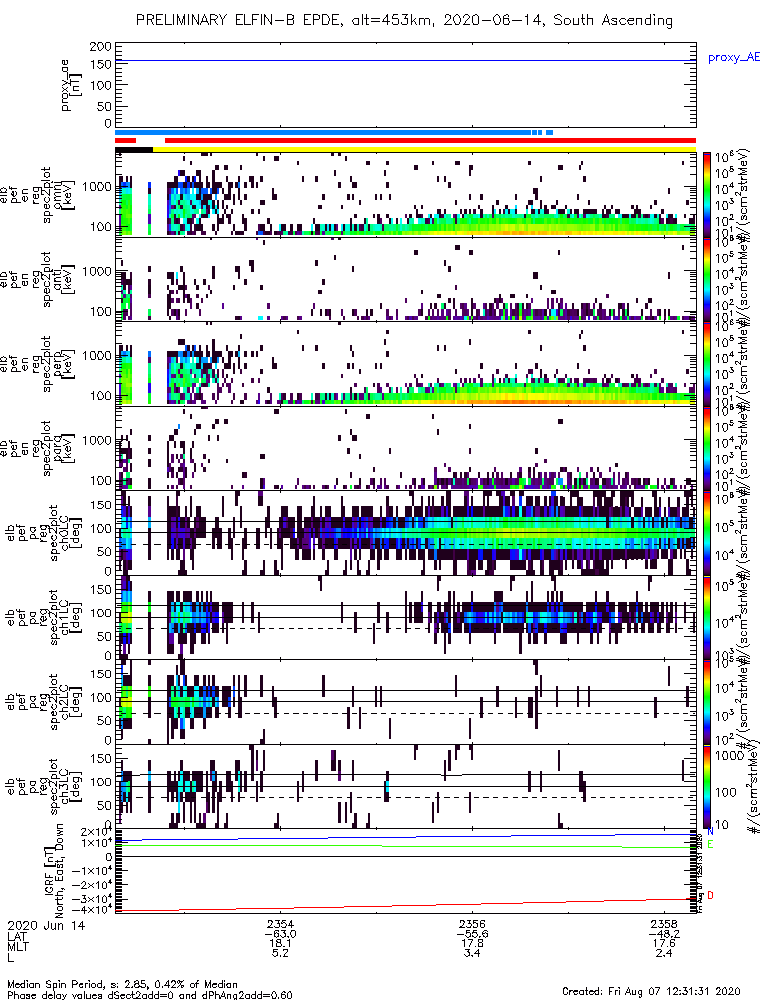Click the '200' tick in proxy_ae panel
Viewport: 775px width, 1000px height.
[x=101, y=47]
